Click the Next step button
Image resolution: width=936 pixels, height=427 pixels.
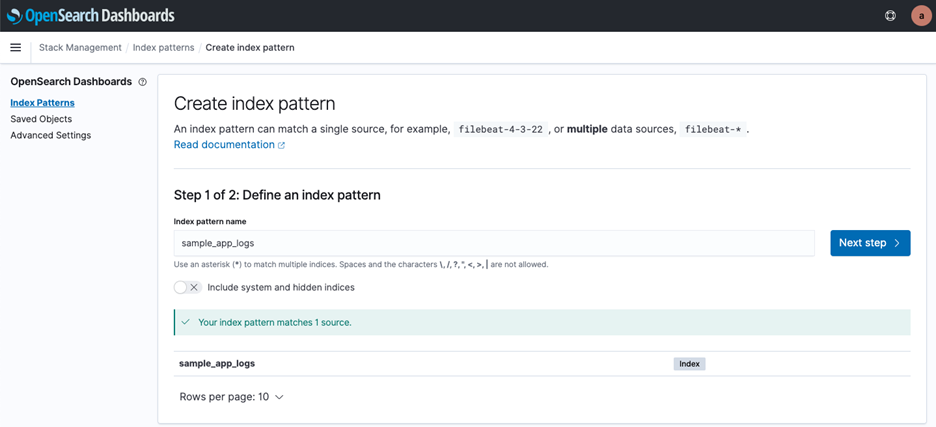click(869, 243)
